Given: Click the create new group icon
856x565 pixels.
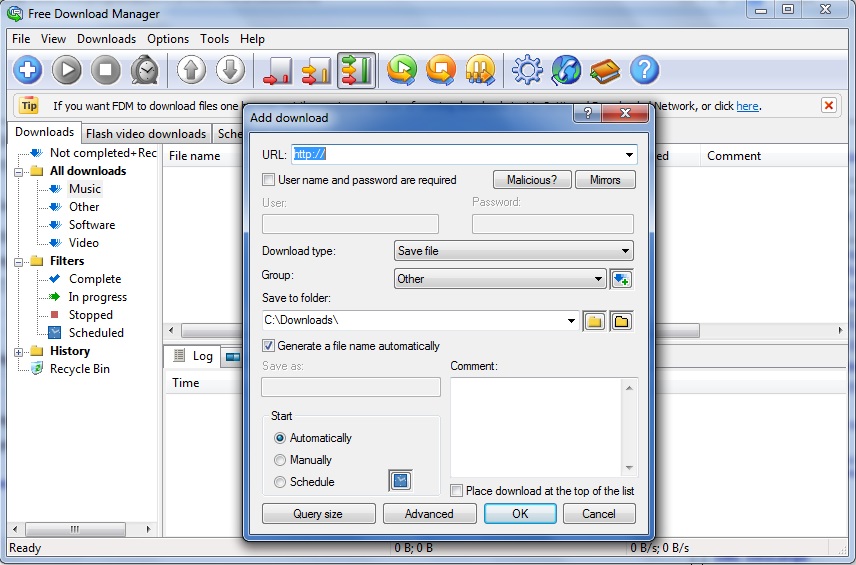Looking at the screenshot, I should click(x=621, y=279).
